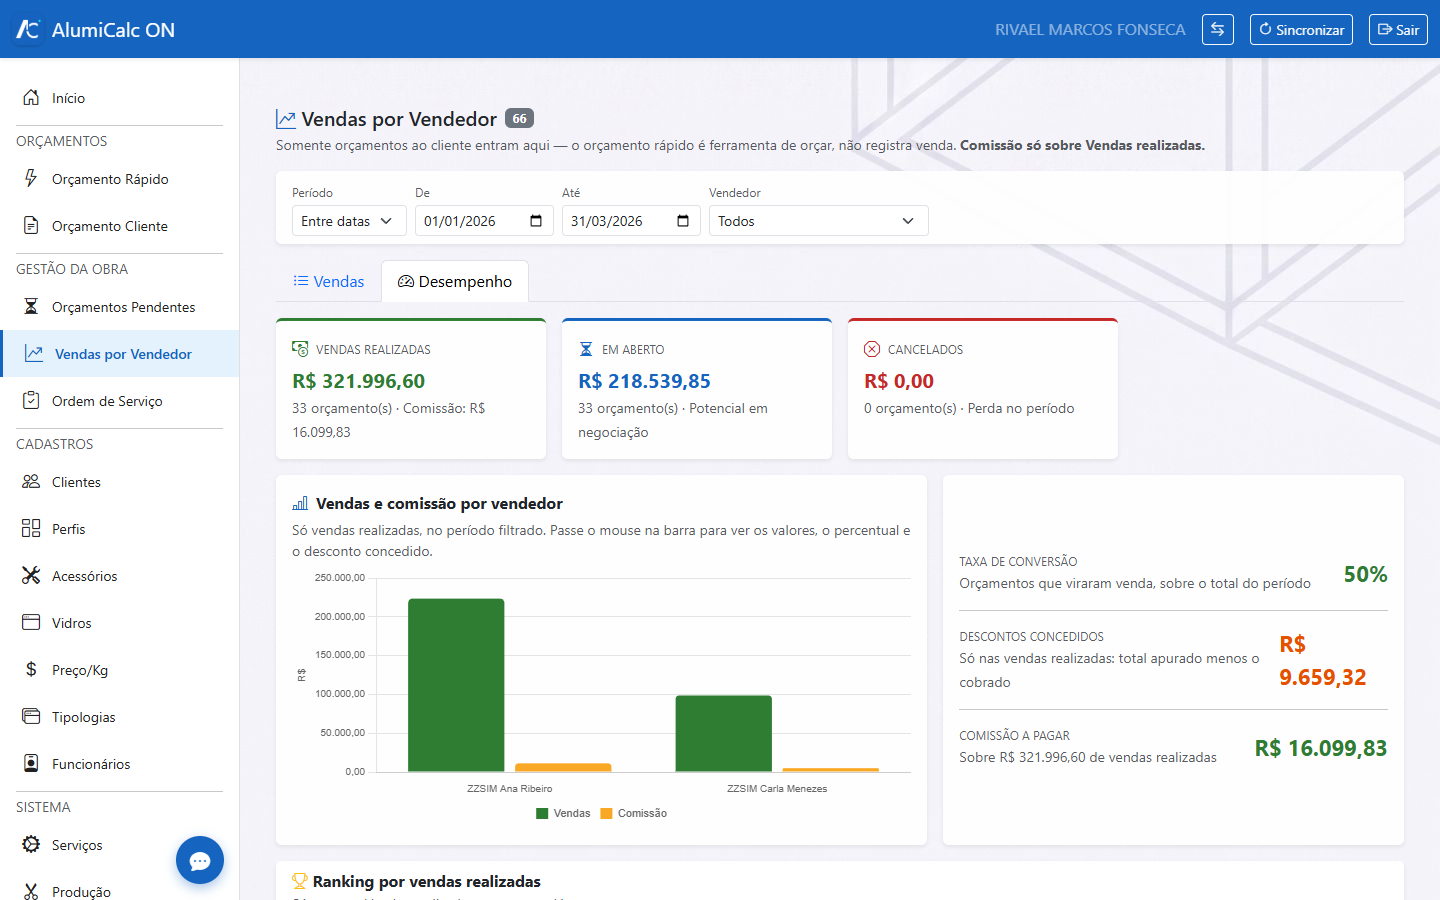Viewport: 1440px width, 900px height.
Task: Click the commission value R$ 16.099,83
Action: tap(1321, 748)
